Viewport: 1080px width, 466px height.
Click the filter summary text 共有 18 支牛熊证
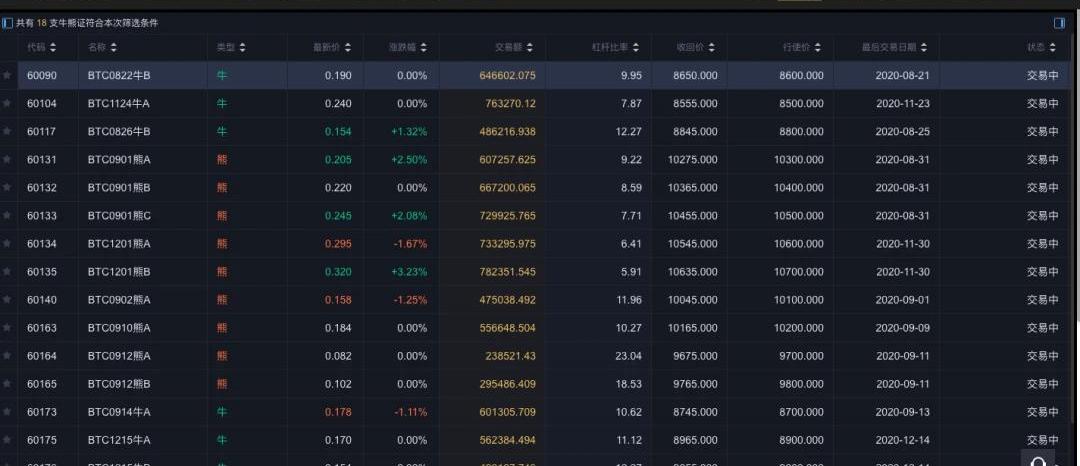(x=87, y=23)
